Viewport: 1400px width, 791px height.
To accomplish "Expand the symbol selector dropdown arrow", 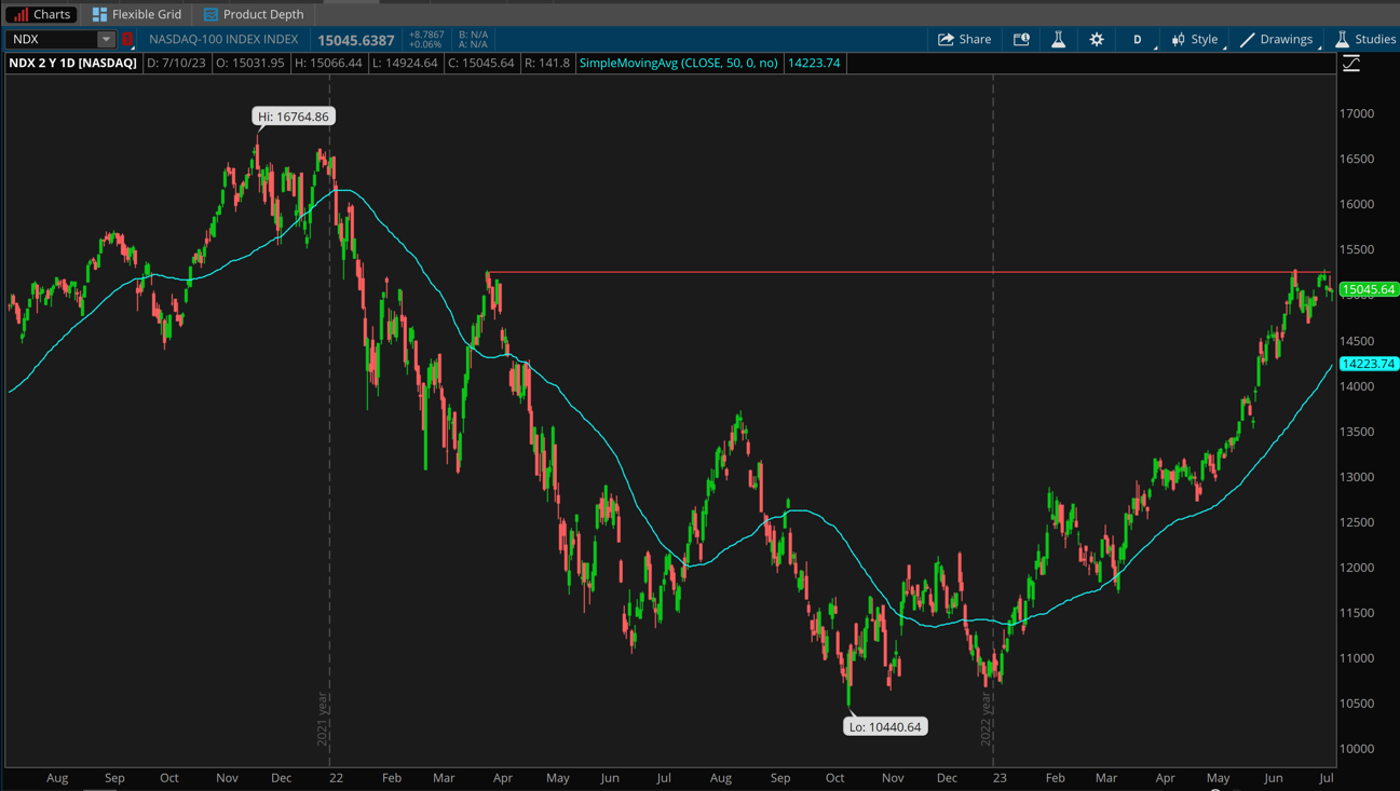I will pos(106,39).
